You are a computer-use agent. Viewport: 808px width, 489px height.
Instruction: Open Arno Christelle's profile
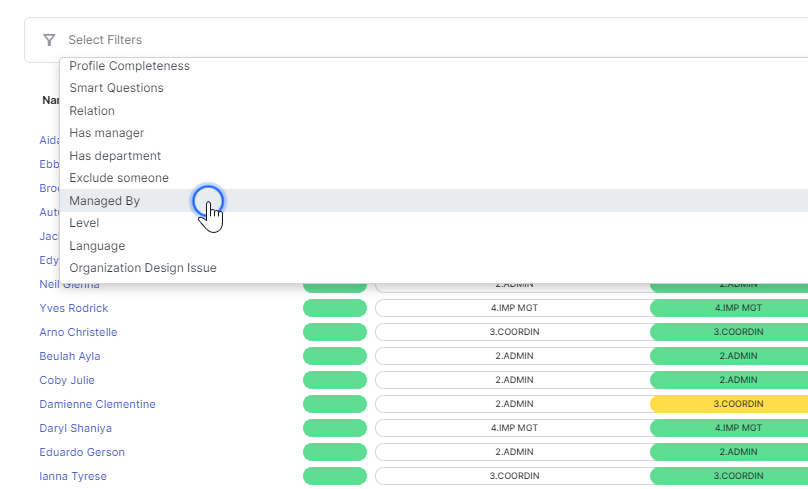[x=78, y=332]
